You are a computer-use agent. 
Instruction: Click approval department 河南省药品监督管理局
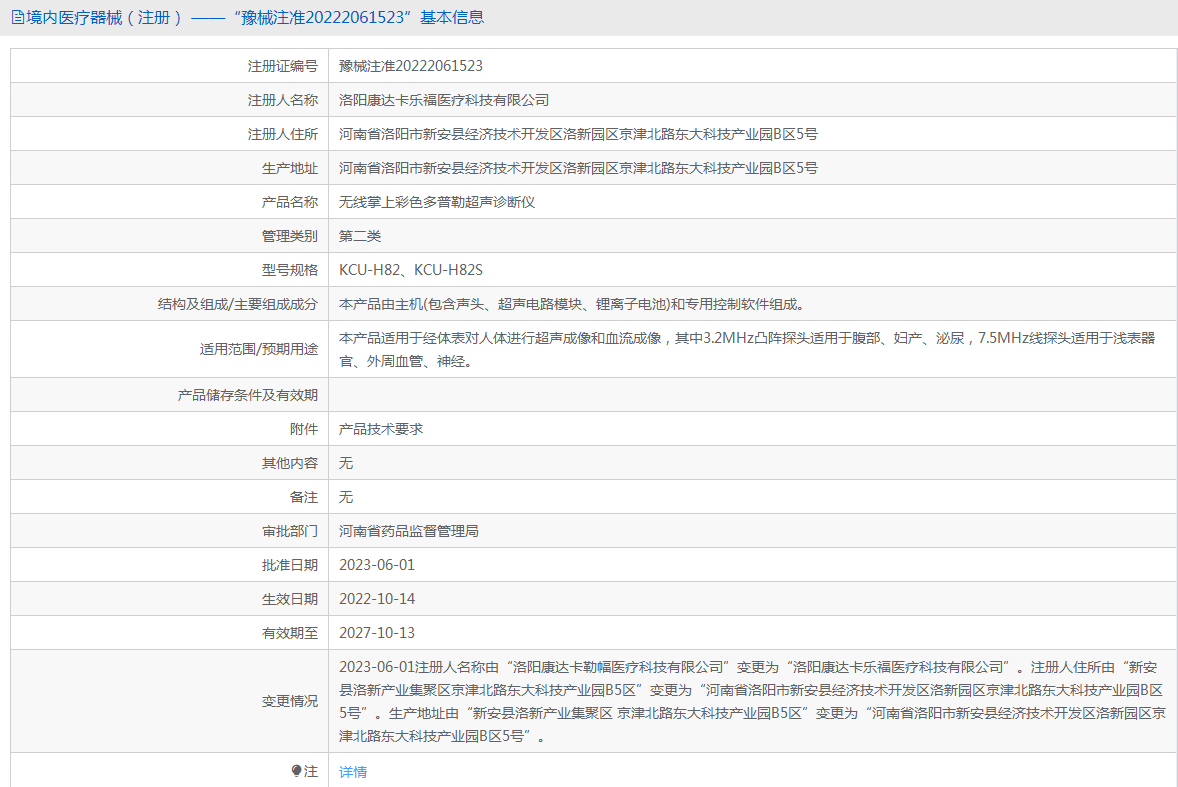coord(409,531)
